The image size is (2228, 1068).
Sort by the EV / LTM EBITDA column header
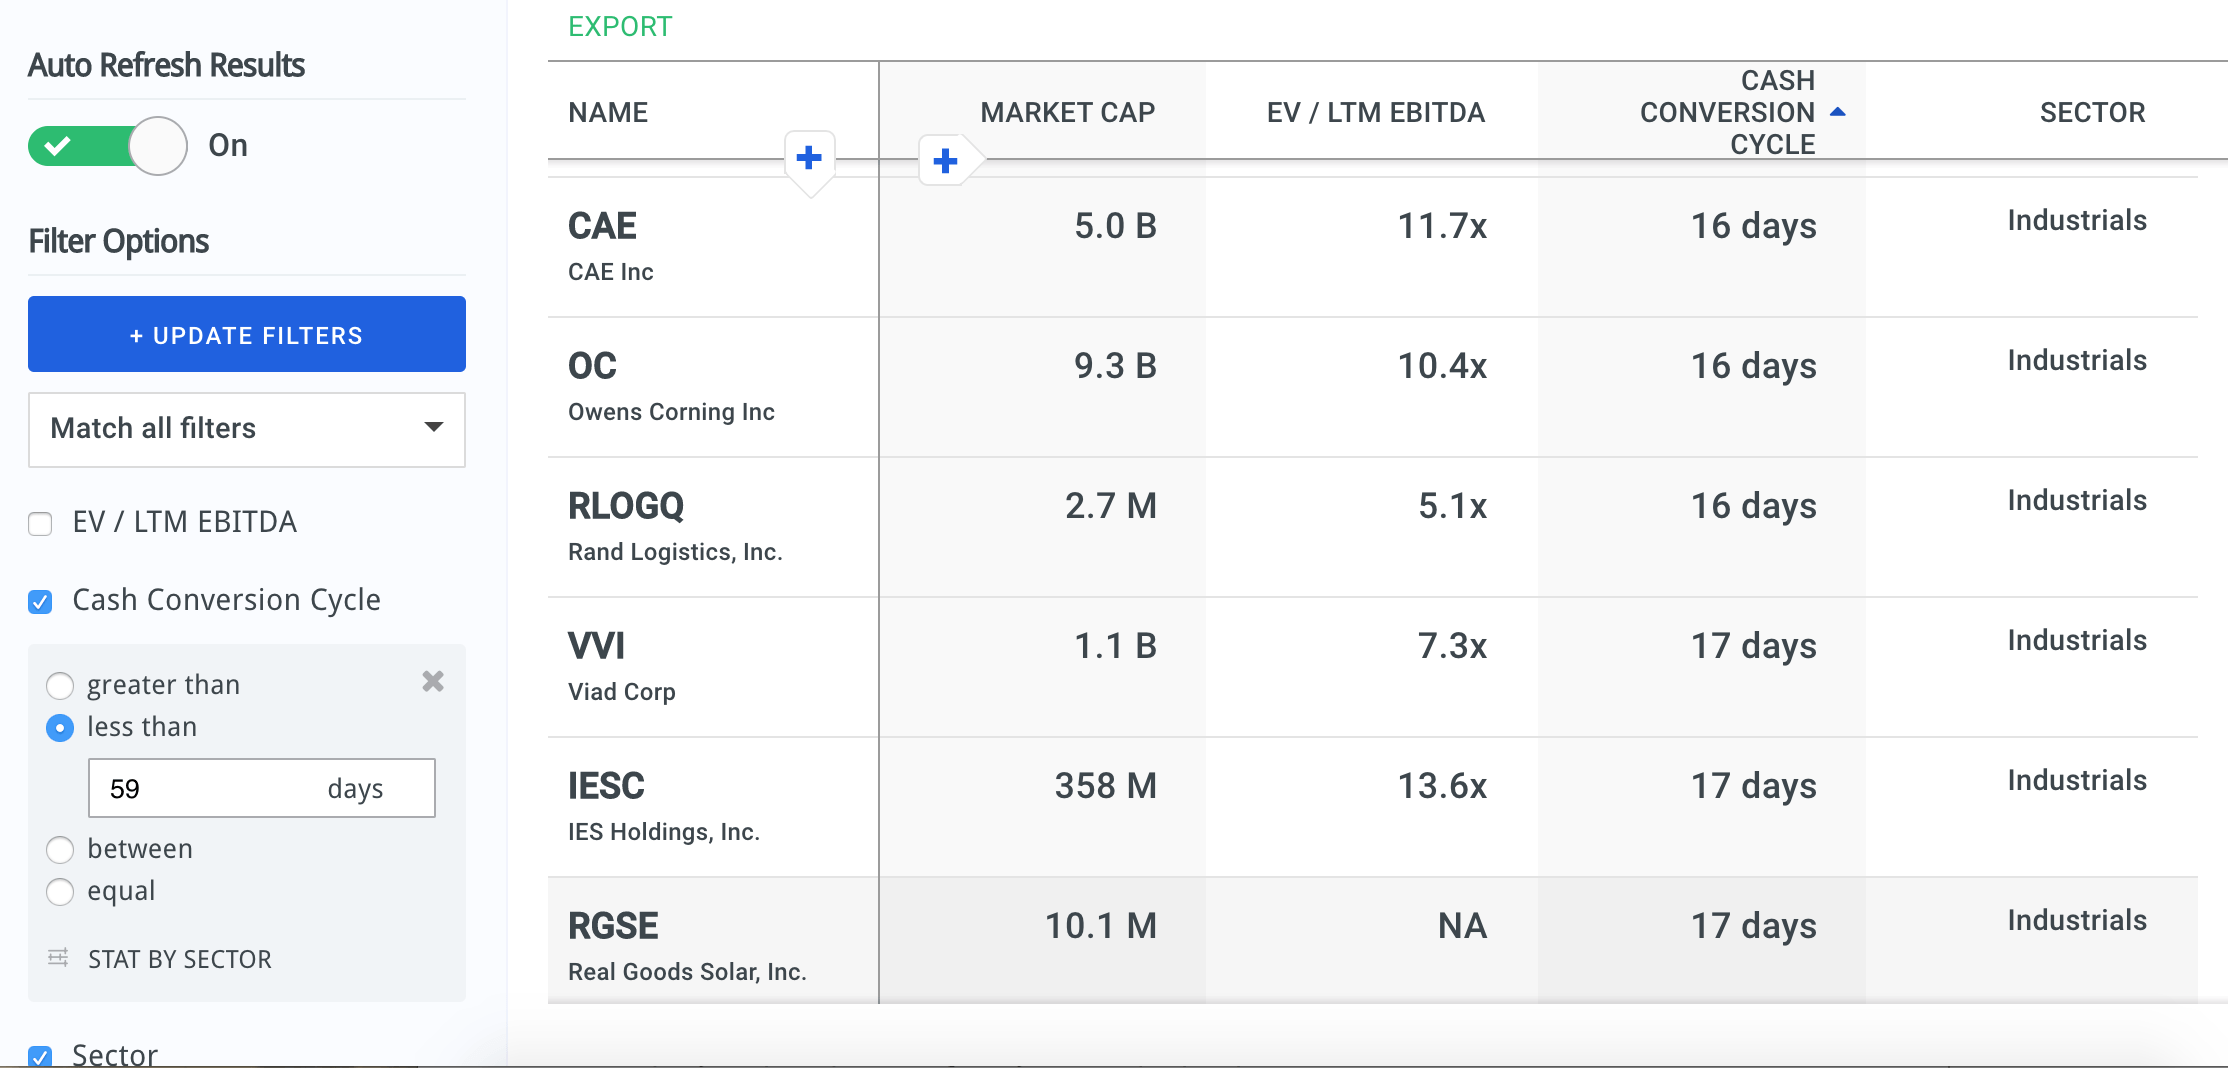coord(1375,112)
